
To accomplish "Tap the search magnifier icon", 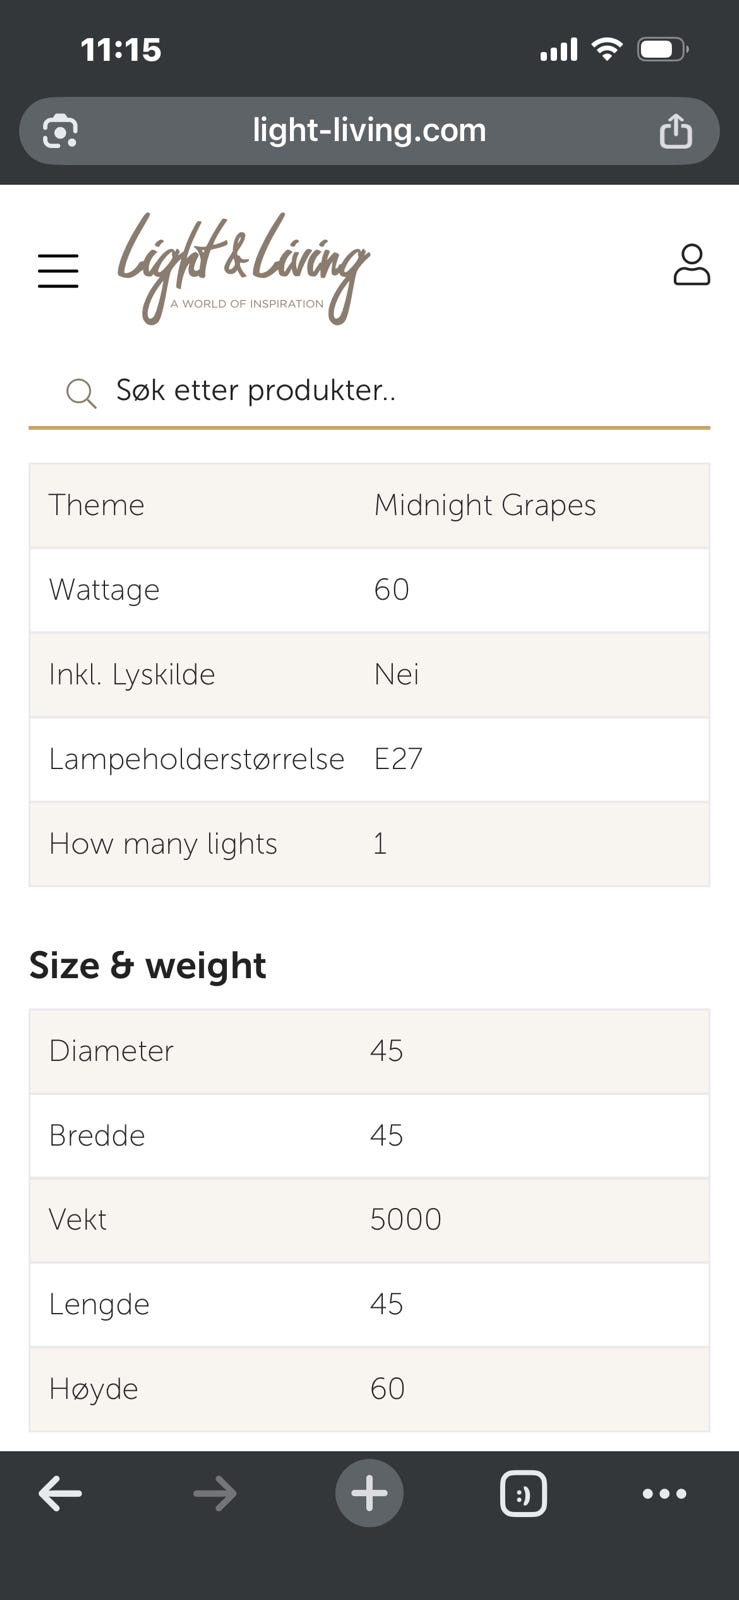I will click(x=81, y=393).
